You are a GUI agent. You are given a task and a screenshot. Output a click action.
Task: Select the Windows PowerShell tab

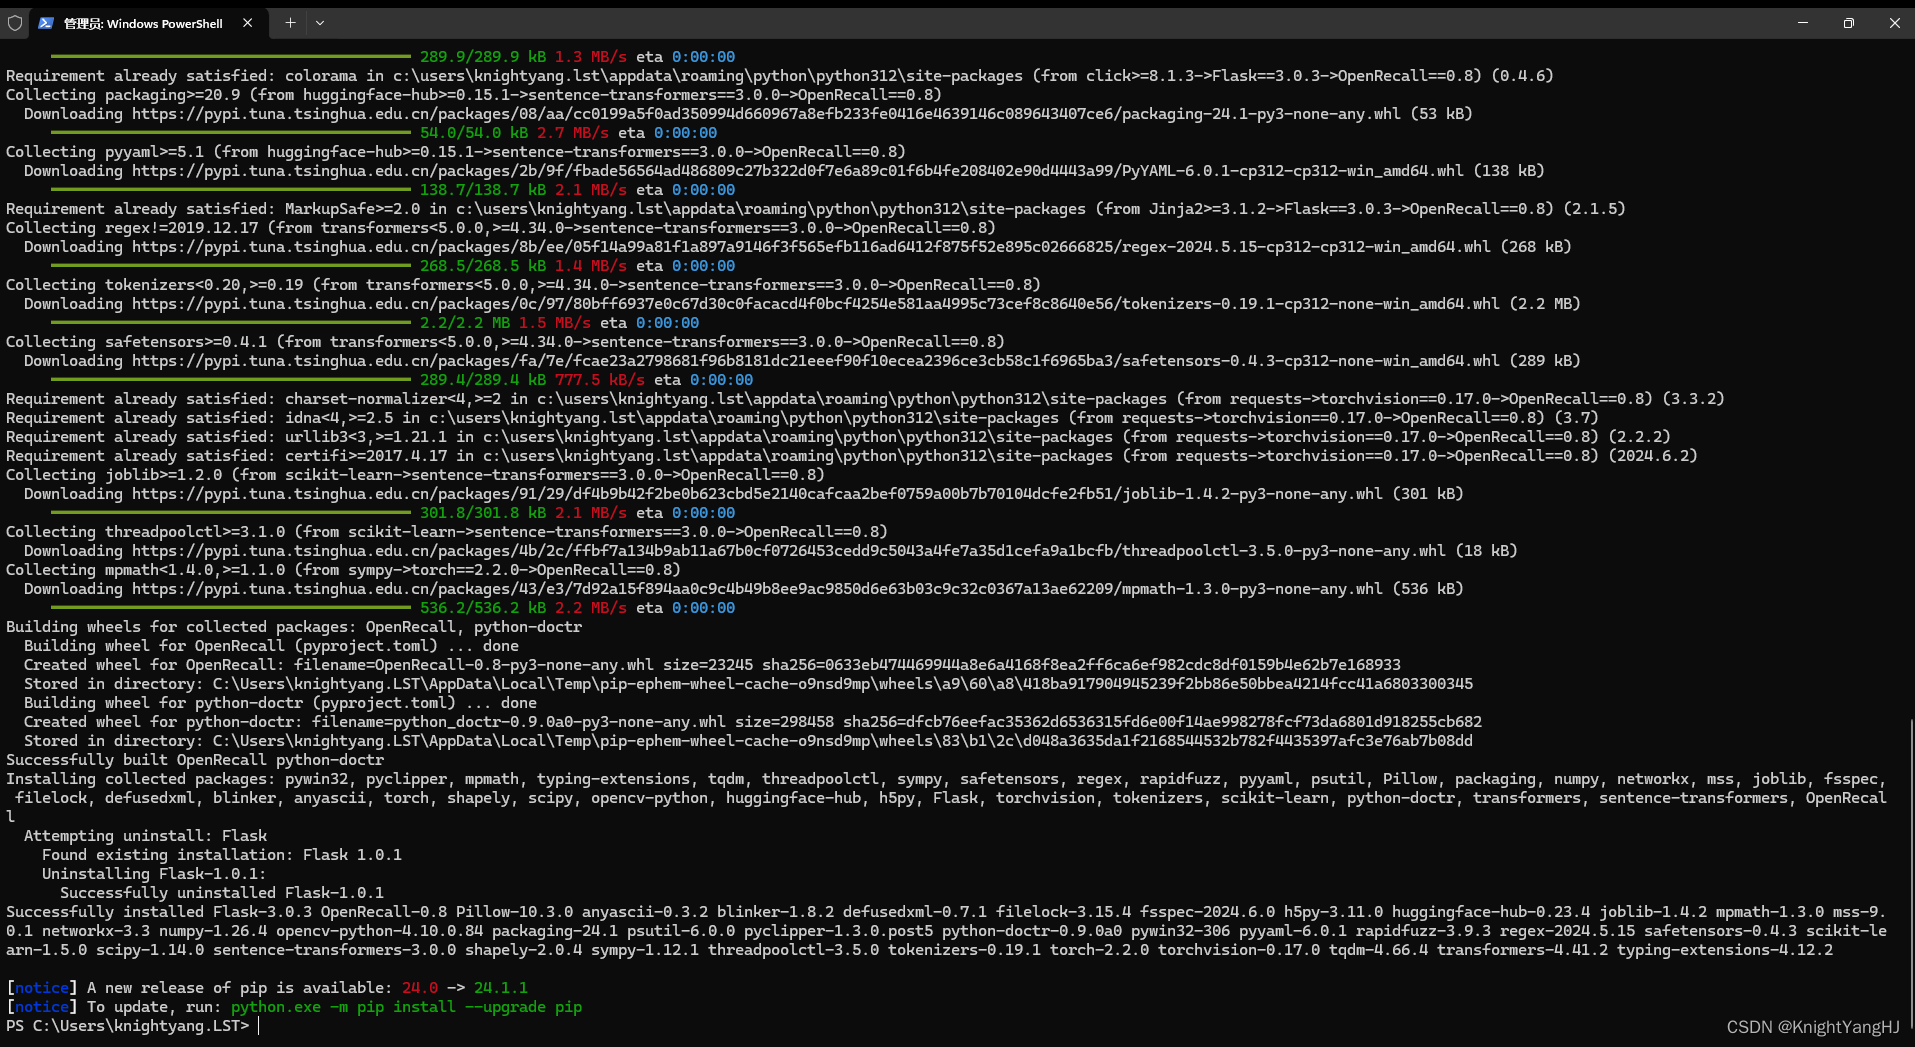[148, 23]
